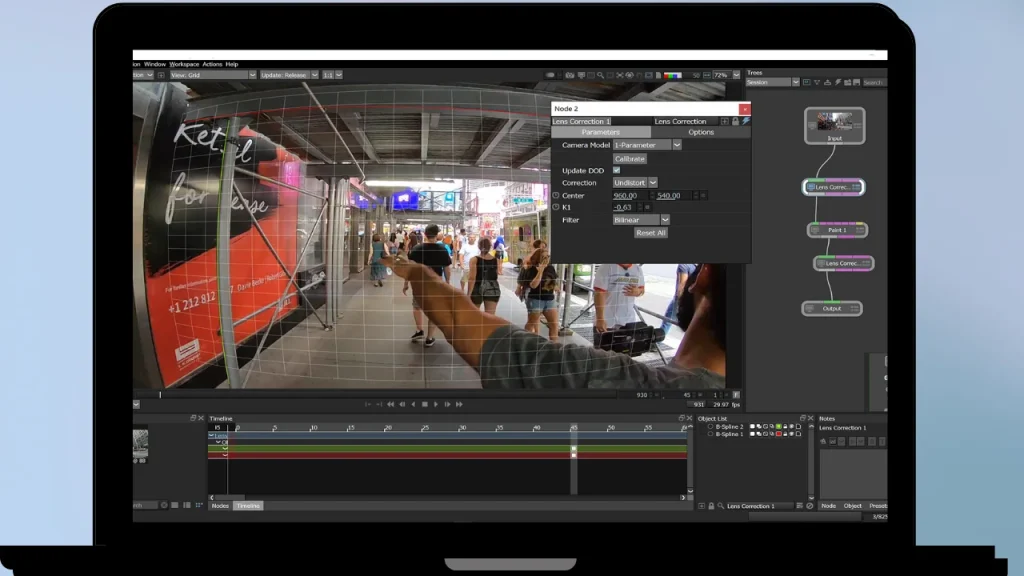The height and width of the screenshot is (576, 1024).
Task: Click the magnifier zoom icon in viewer toolbar
Action: point(600,75)
